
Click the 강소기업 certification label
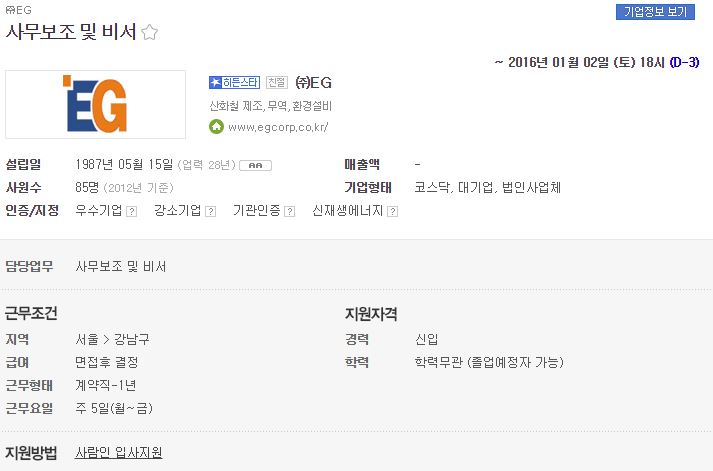pos(178,210)
